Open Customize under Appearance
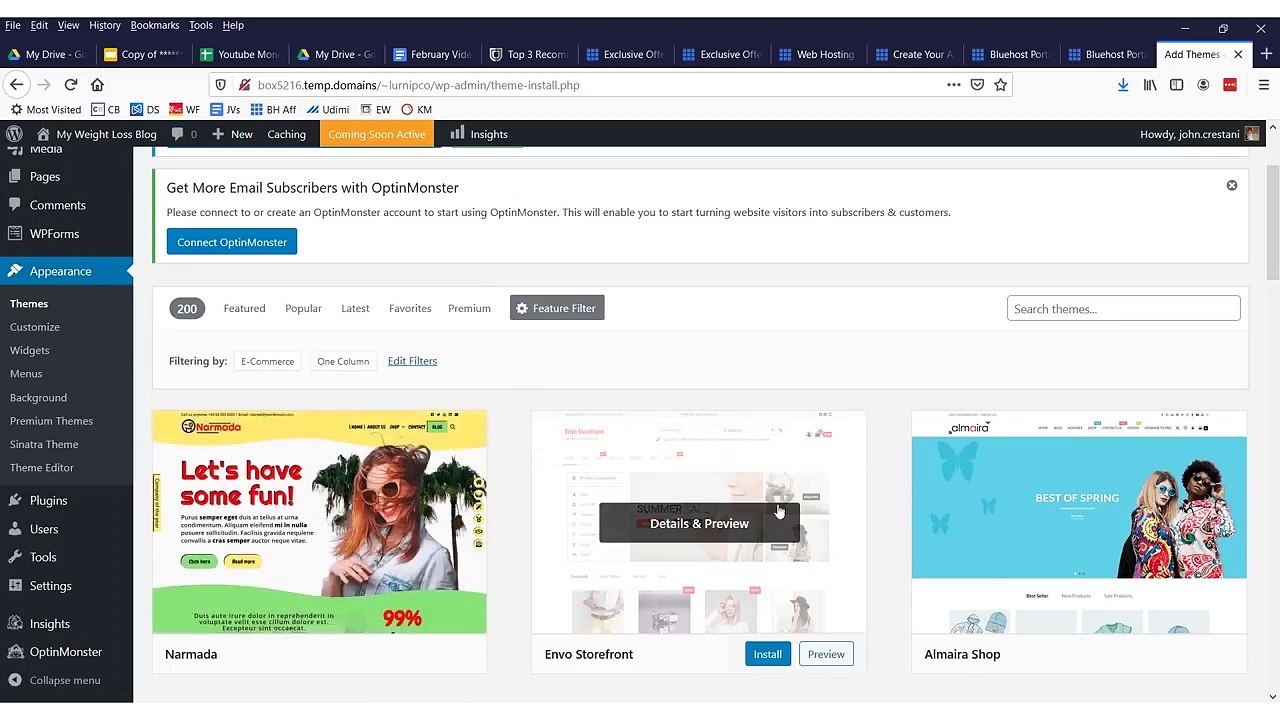 pos(35,327)
